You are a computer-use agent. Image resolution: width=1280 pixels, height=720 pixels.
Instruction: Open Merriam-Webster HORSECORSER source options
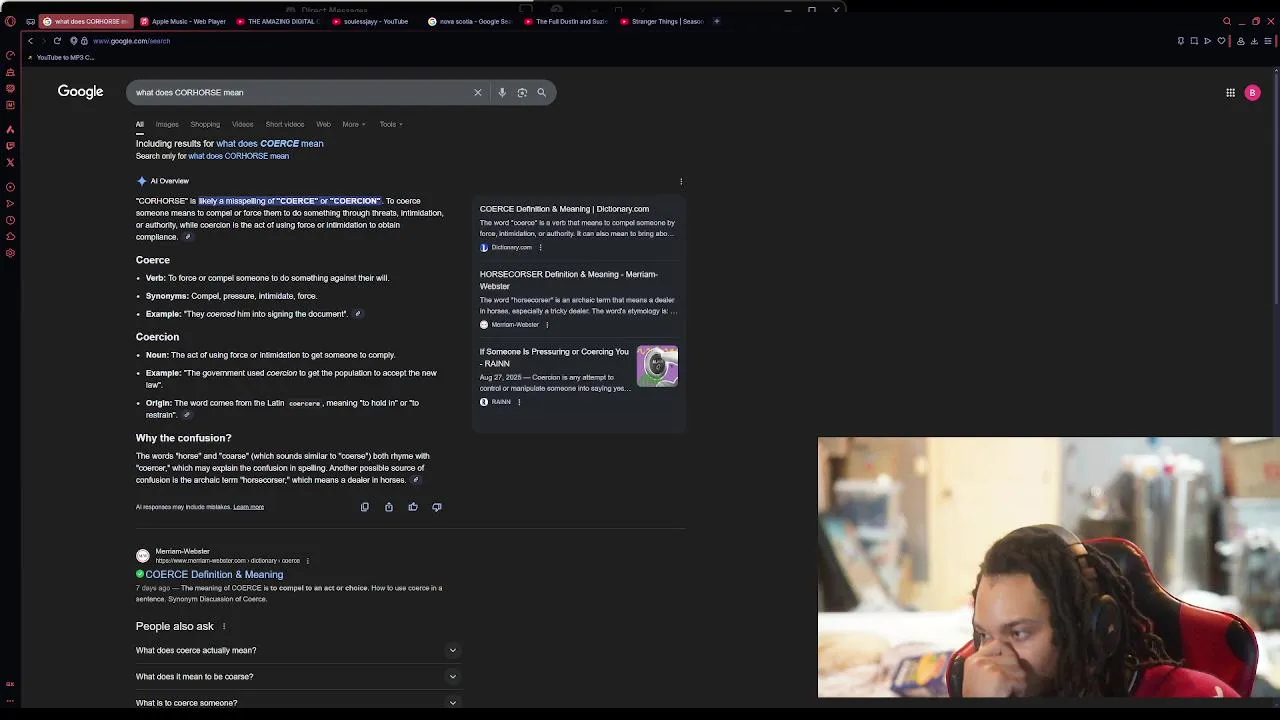click(x=546, y=325)
